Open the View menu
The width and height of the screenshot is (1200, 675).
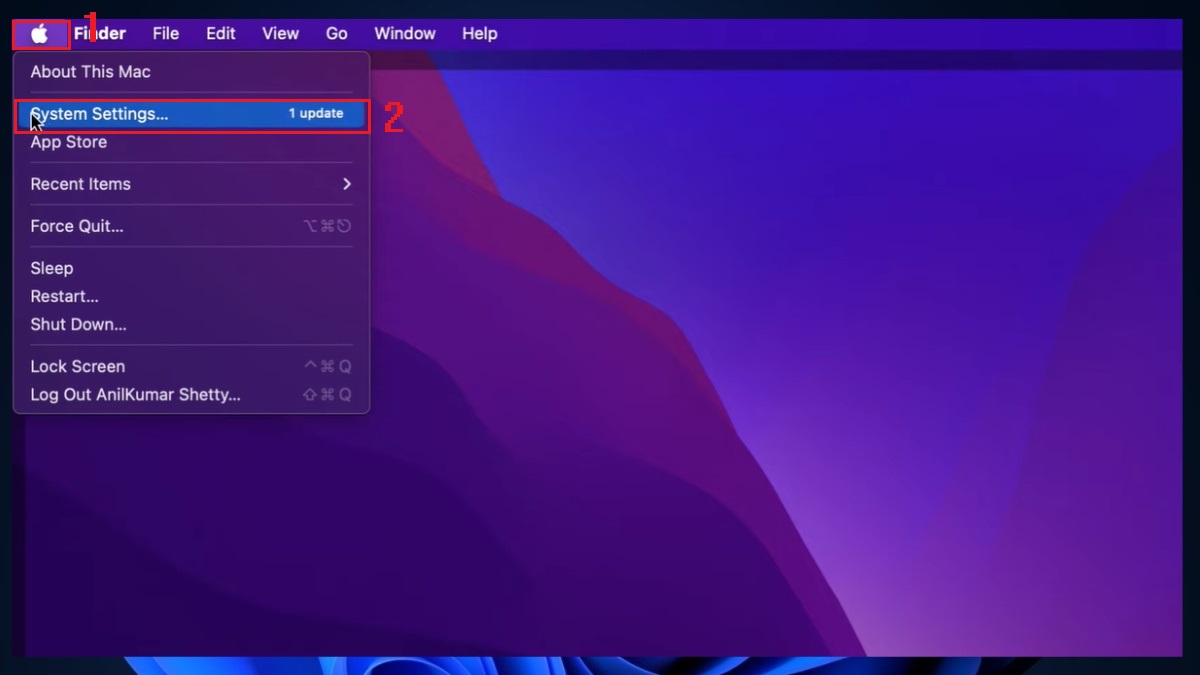280,34
